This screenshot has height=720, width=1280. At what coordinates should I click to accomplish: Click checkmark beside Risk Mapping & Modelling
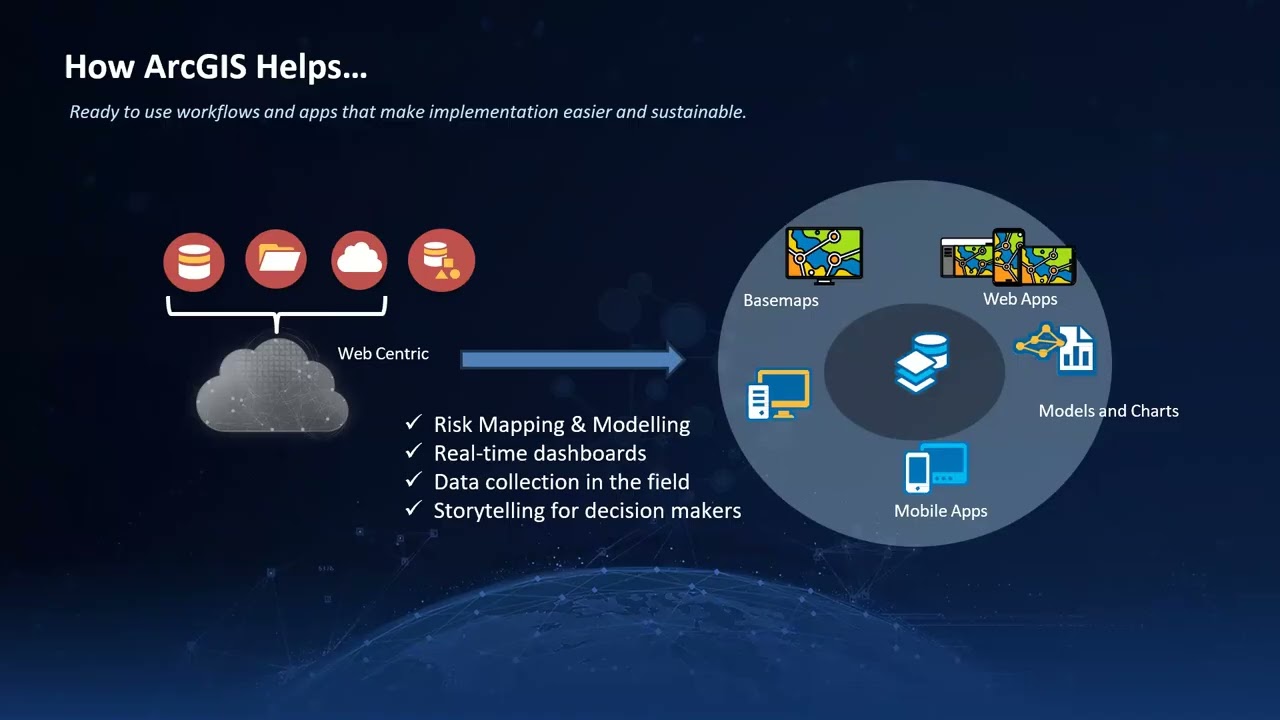coord(413,423)
